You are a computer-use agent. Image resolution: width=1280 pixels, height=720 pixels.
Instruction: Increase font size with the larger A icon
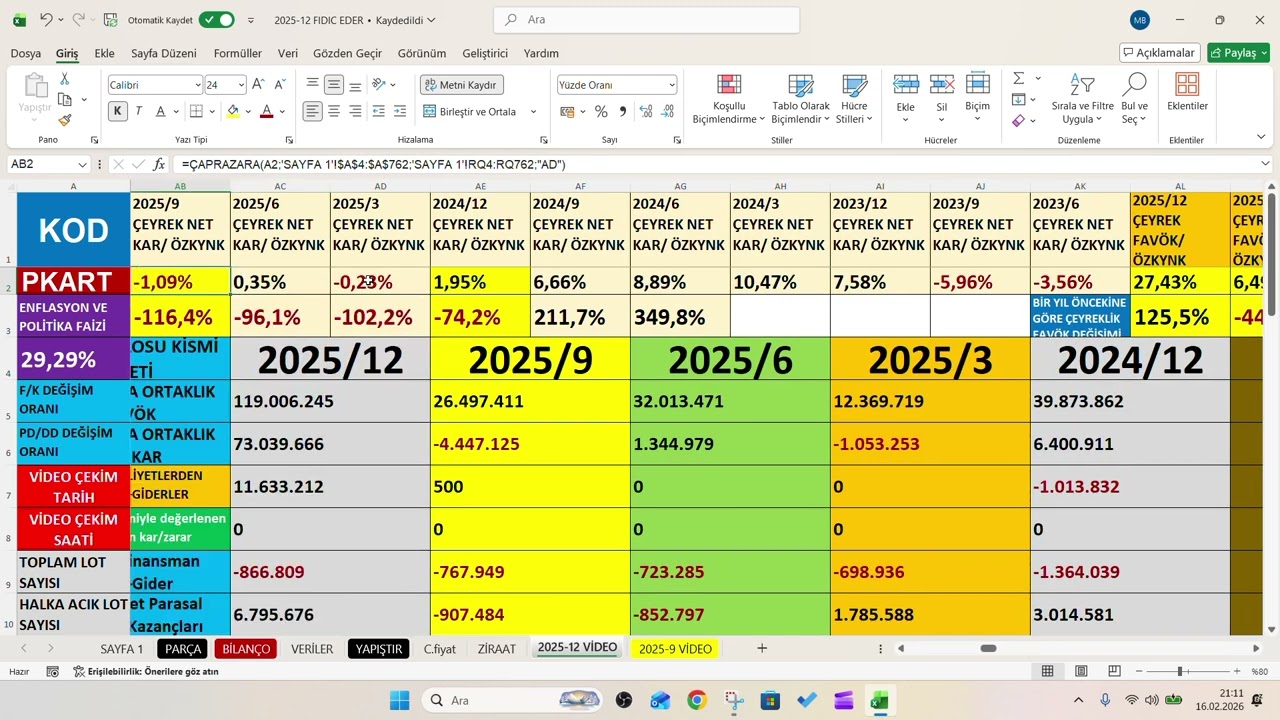[258, 85]
